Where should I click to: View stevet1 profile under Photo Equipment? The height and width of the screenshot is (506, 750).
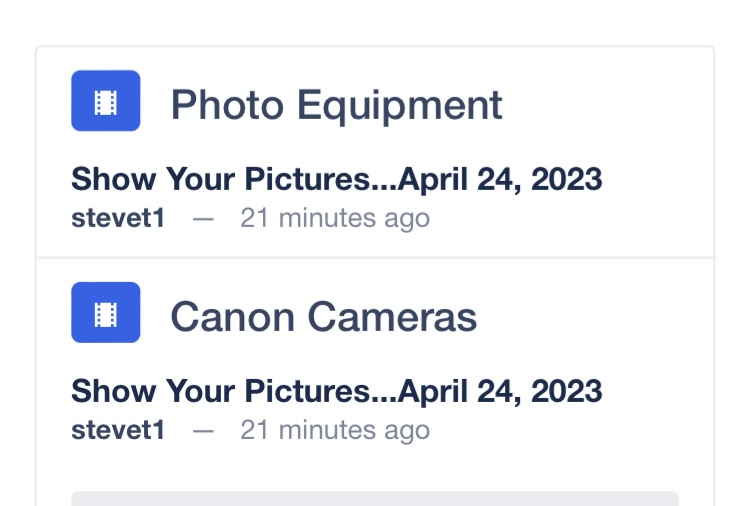pos(118,219)
